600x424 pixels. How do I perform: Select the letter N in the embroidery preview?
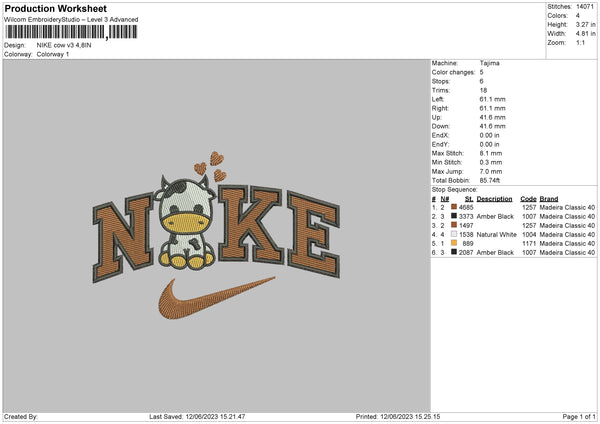point(123,237)
